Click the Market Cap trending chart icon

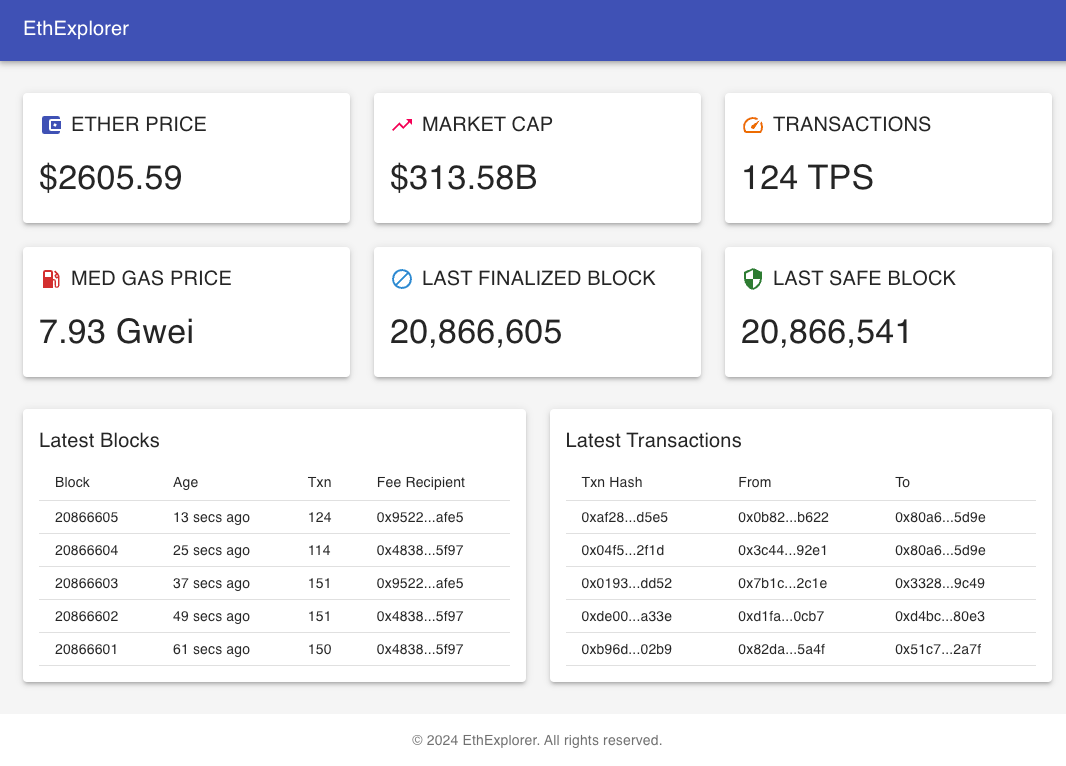[x=400, y=124]
